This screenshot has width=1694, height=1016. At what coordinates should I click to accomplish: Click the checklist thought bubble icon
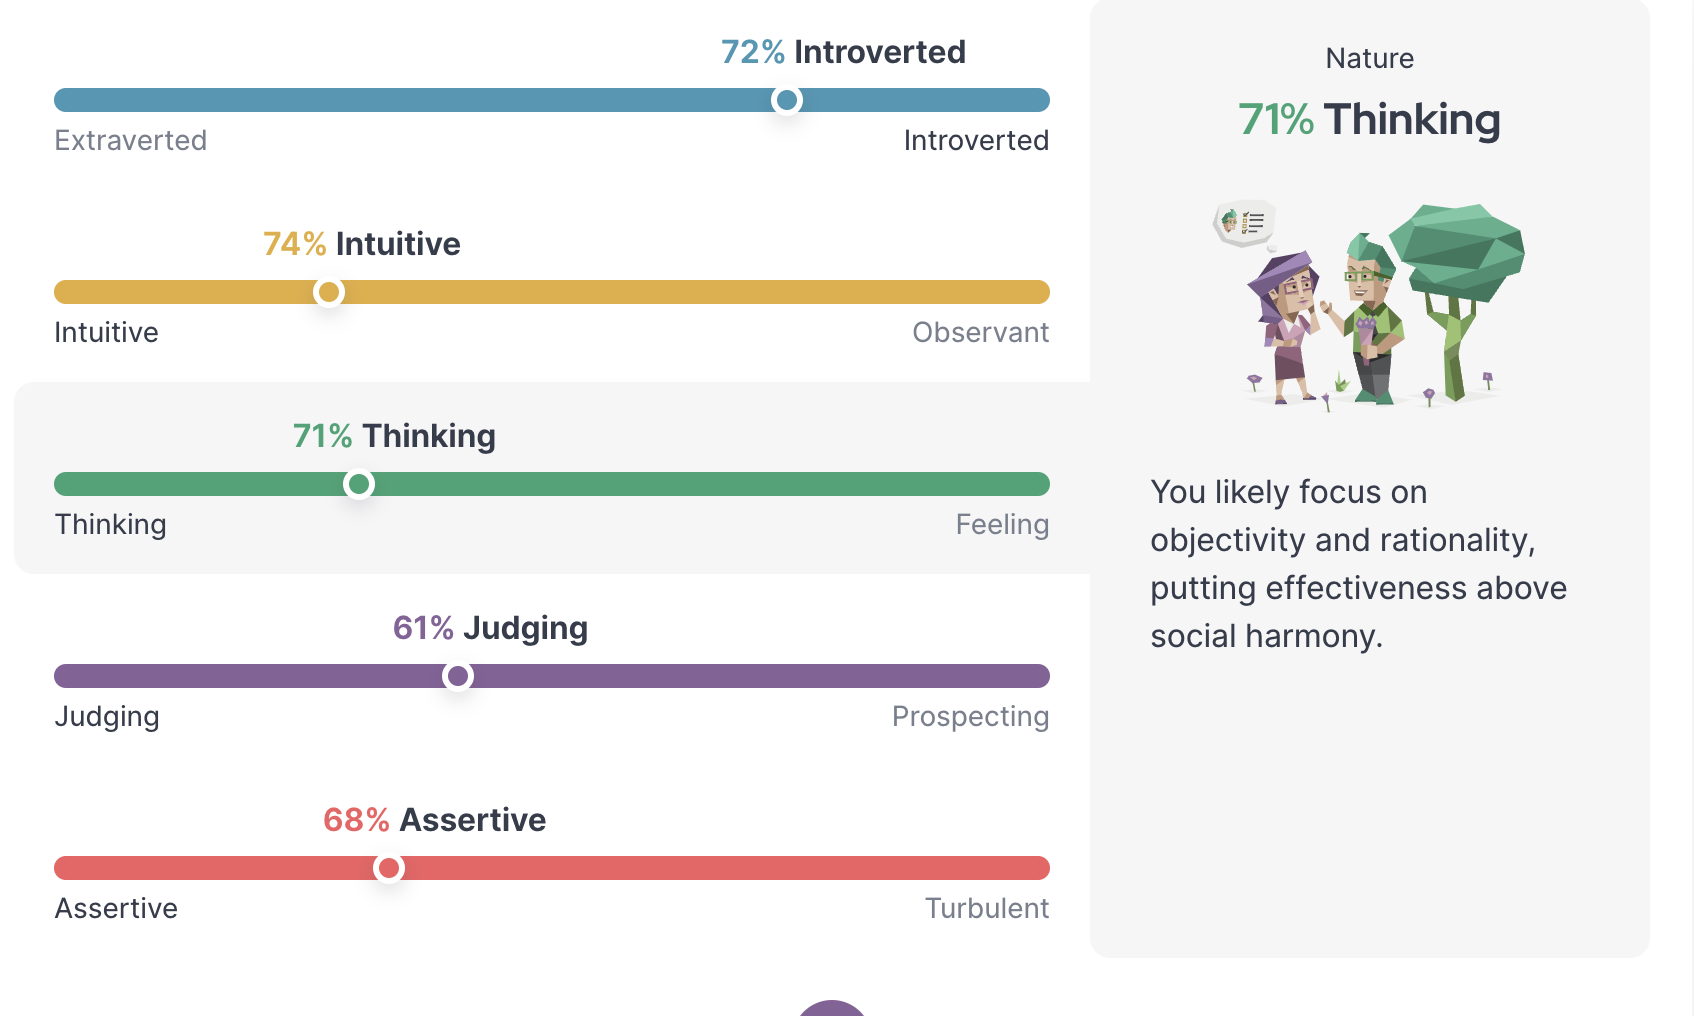(1244, 222)
